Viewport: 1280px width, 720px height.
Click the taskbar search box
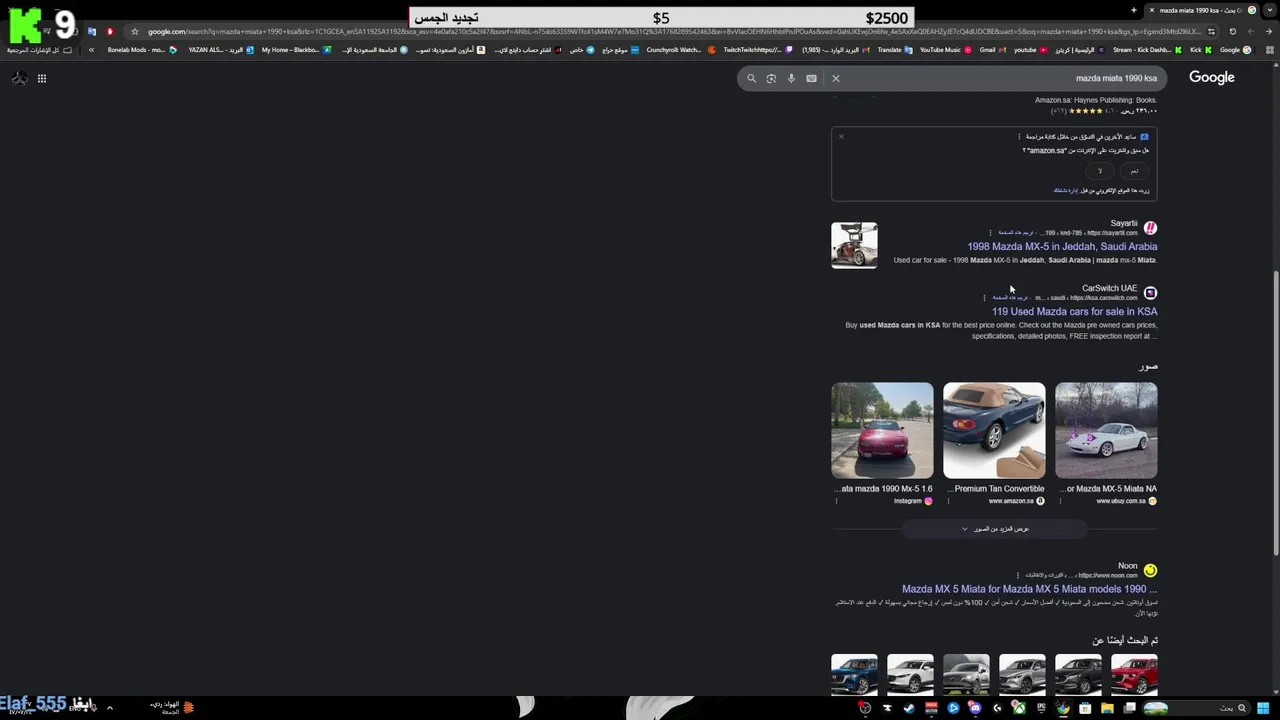pyautogui.click(x=1196, y=708)
